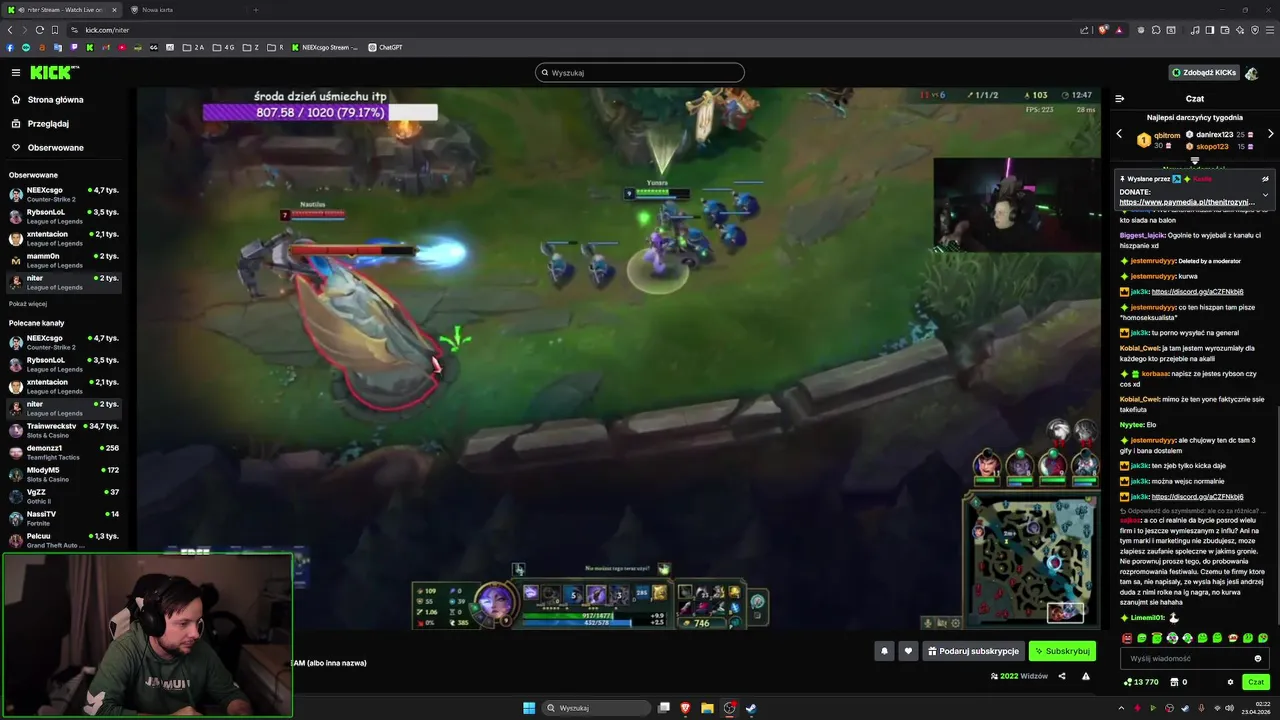Open Obserwowane in sidebar

(48, 148)
